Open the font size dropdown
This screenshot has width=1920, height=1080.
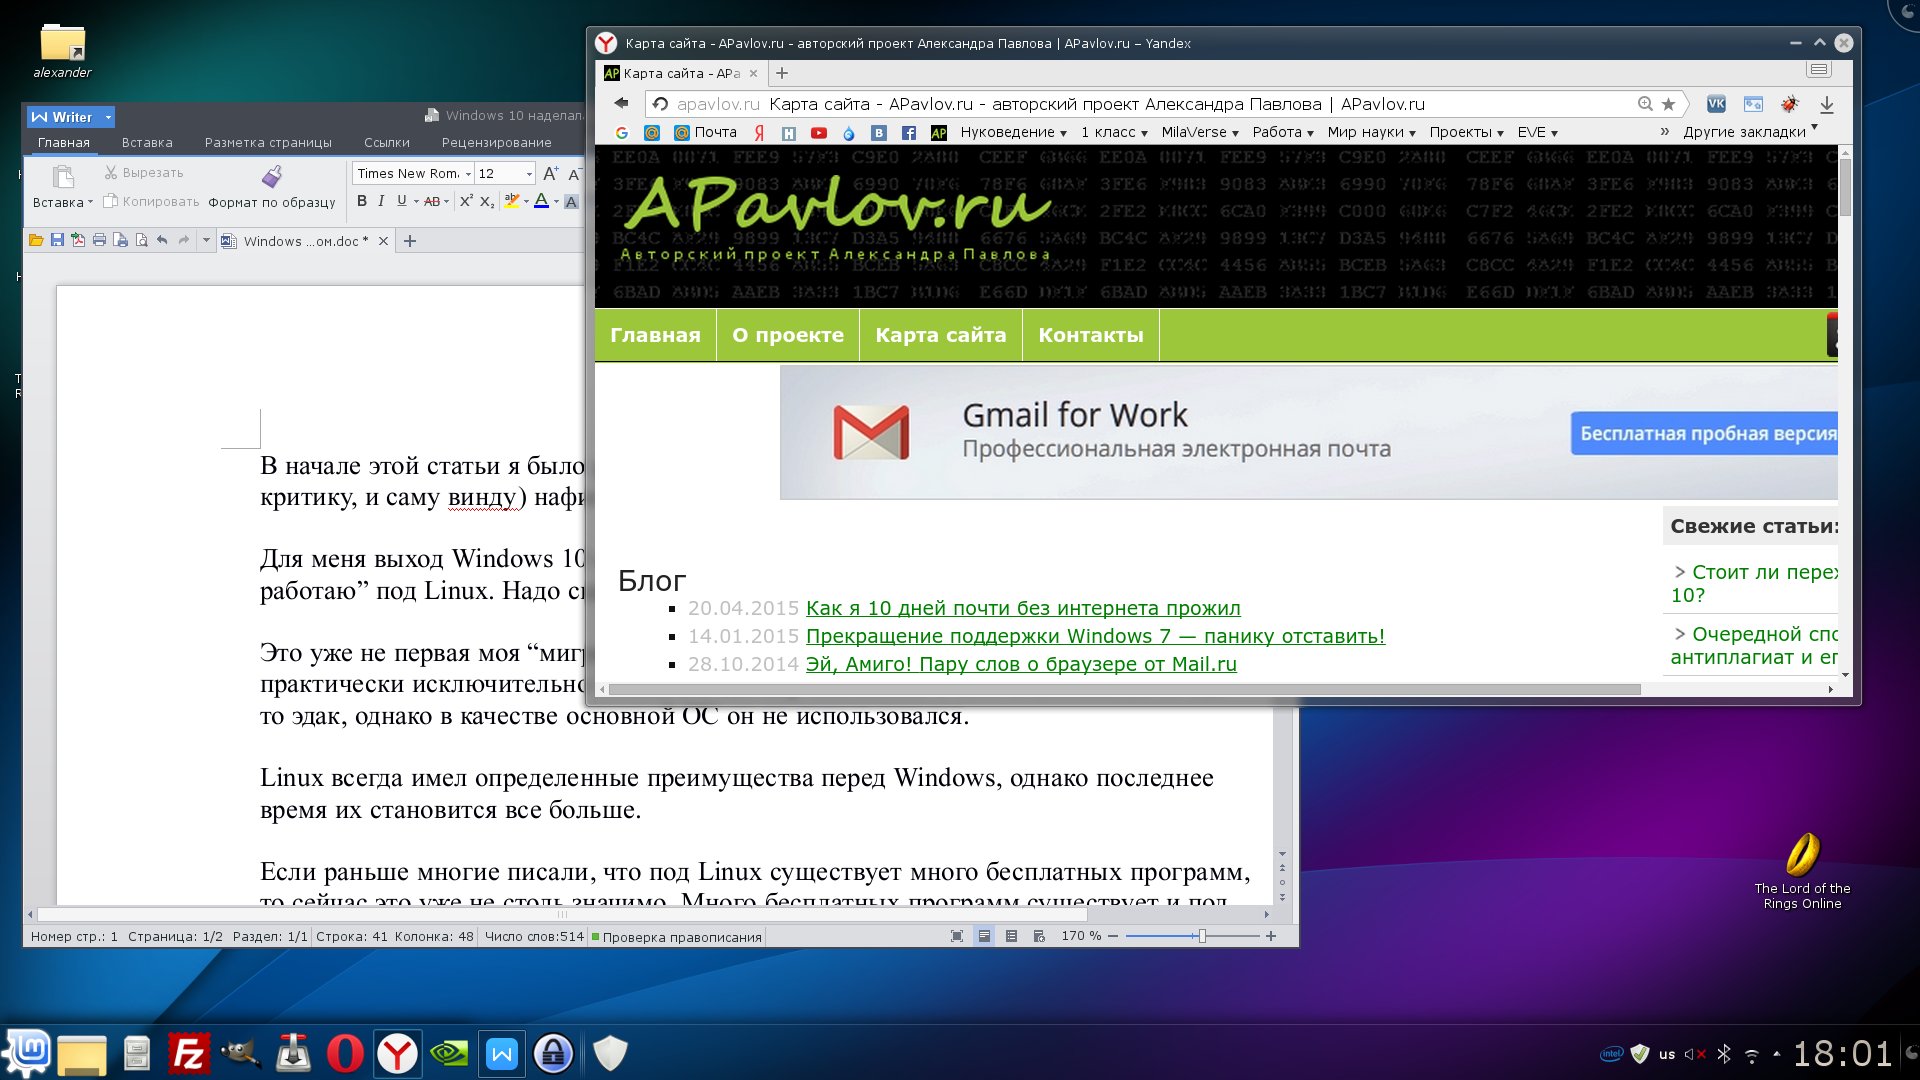tap(527, 173)
